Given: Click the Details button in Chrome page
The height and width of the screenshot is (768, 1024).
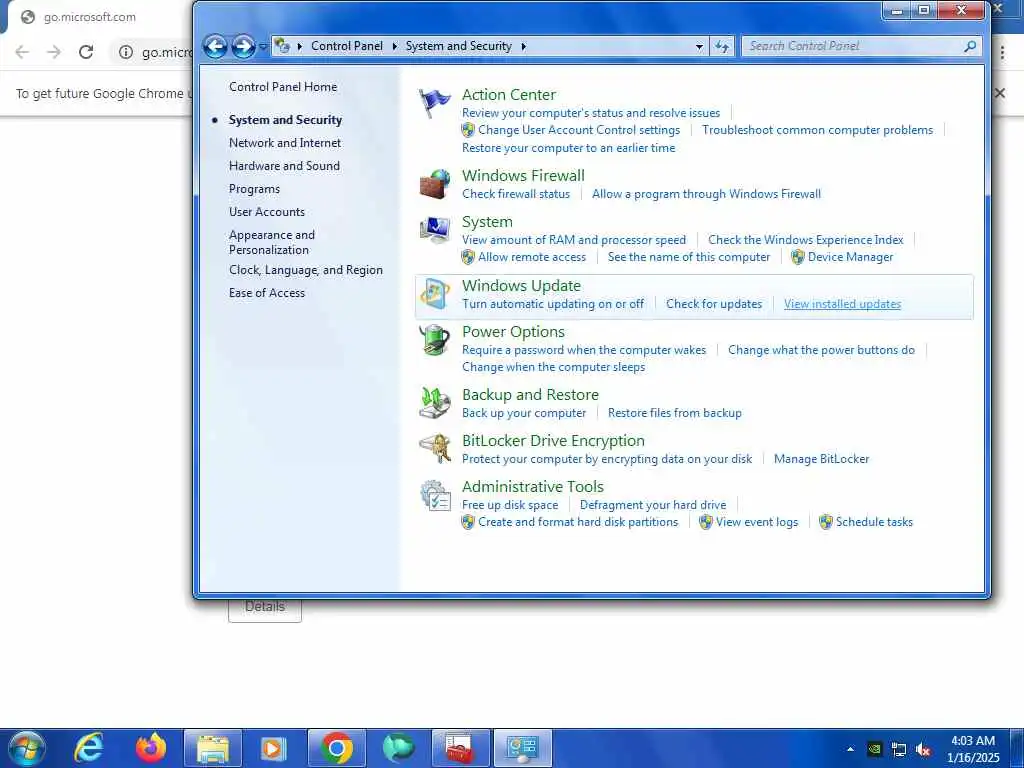Looking at the screenshot, I should click(x=264, y=607).
